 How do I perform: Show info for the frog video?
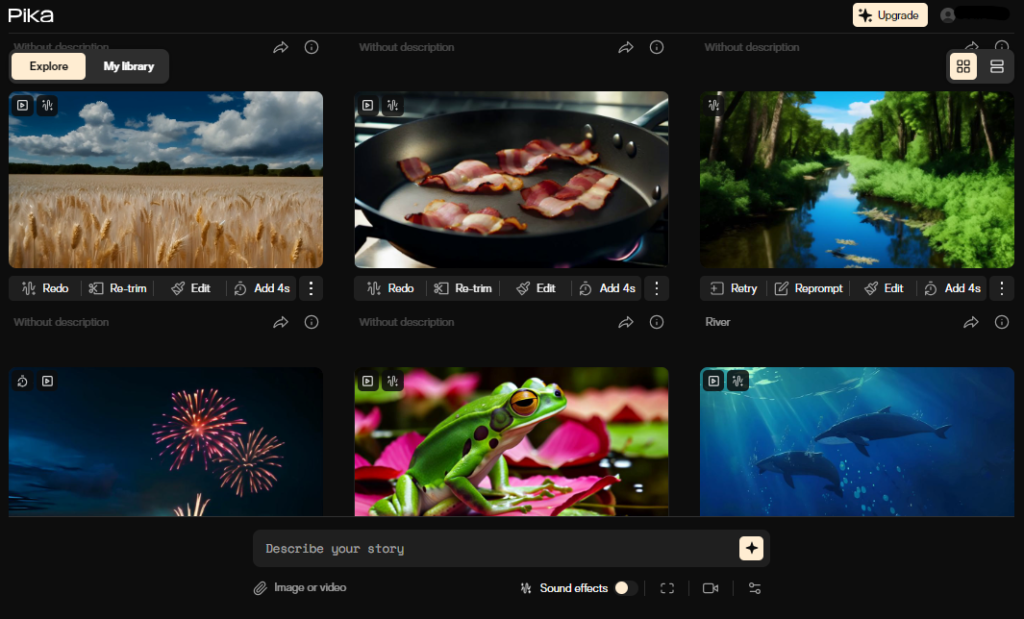click(656, 322)
